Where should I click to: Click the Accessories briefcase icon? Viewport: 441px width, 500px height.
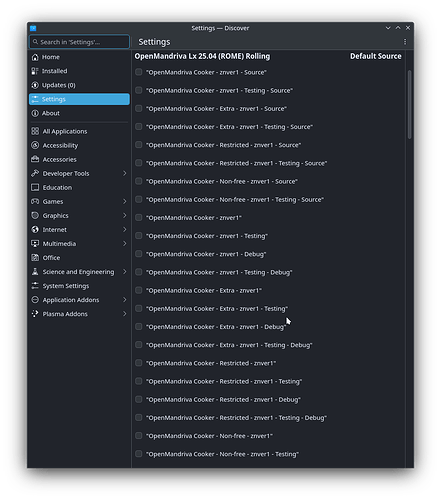point(35,159)
